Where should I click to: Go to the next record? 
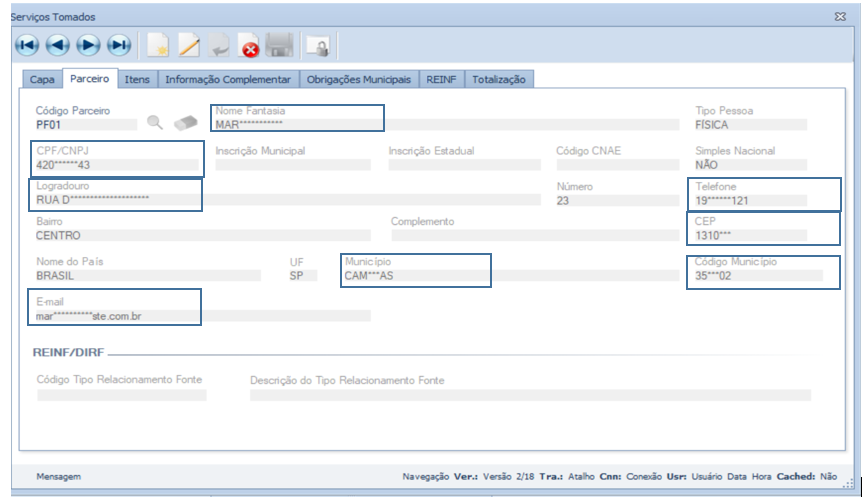89,45
